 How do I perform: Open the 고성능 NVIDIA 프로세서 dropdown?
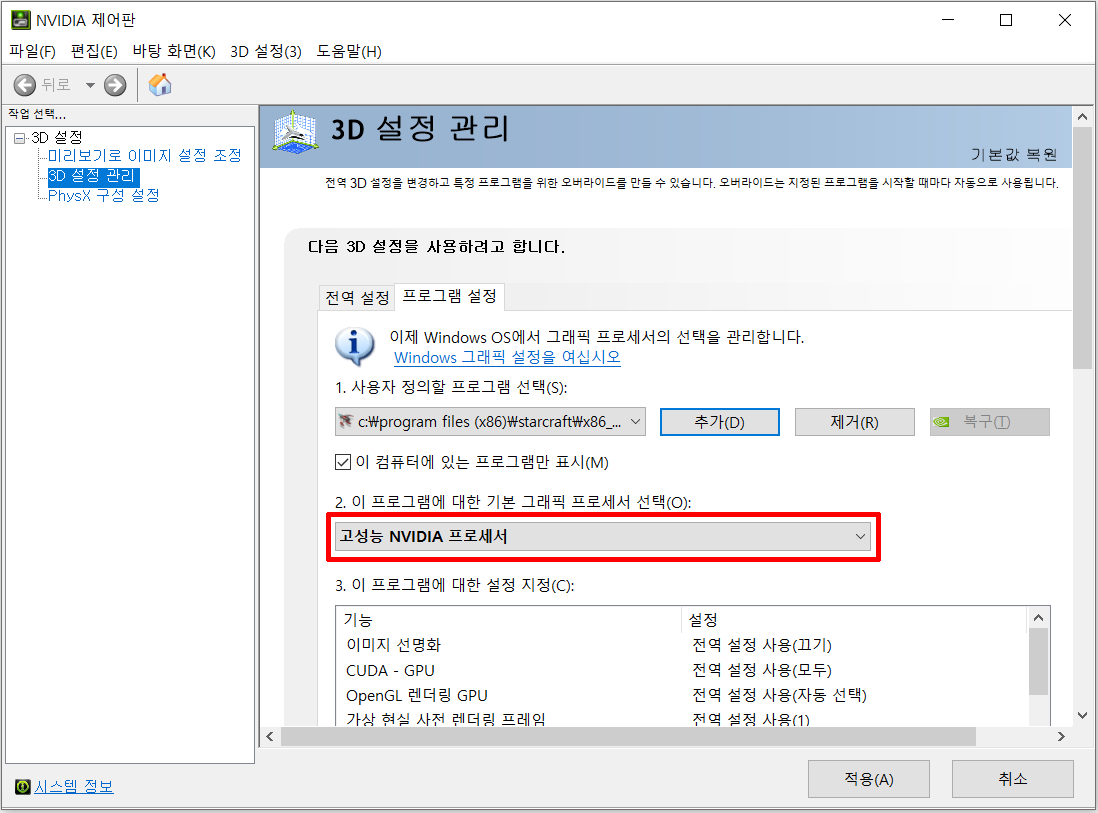(x=603, y=536)
